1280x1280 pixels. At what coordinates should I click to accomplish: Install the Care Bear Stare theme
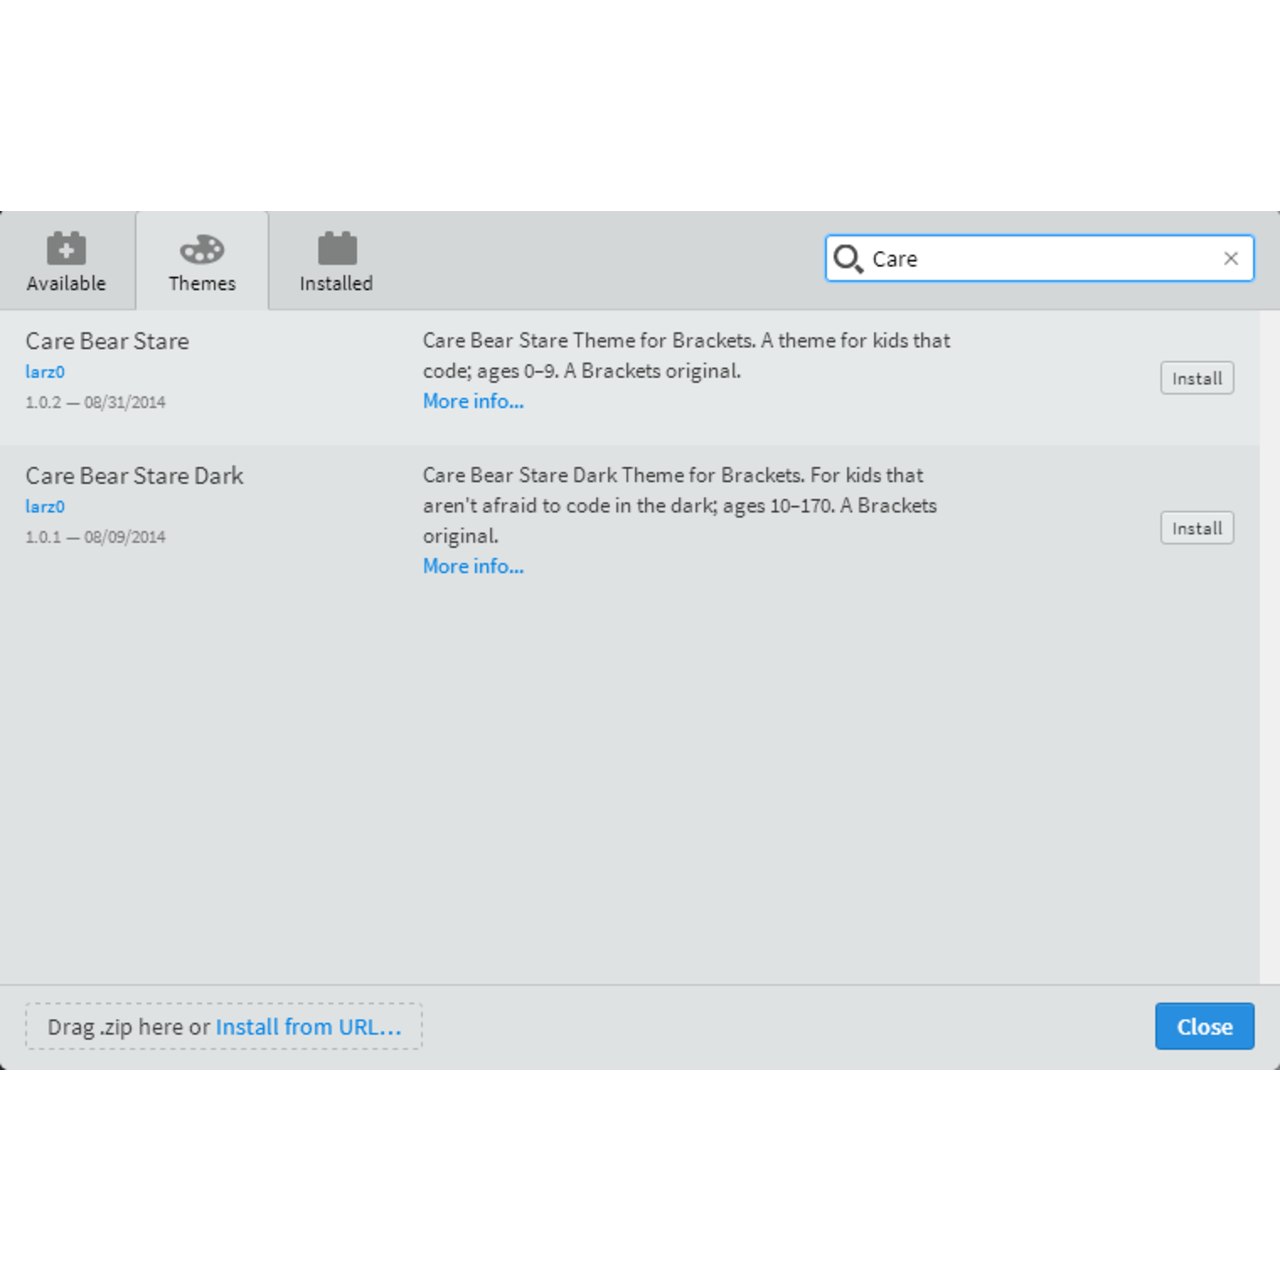(x=1197, y=378)
